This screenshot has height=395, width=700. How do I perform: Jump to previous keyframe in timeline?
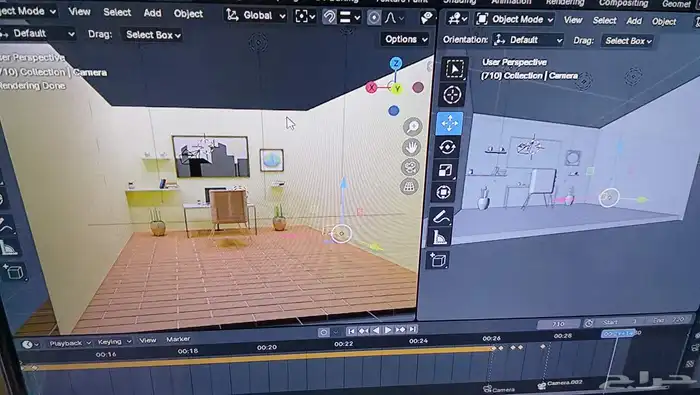click(363, 331)
